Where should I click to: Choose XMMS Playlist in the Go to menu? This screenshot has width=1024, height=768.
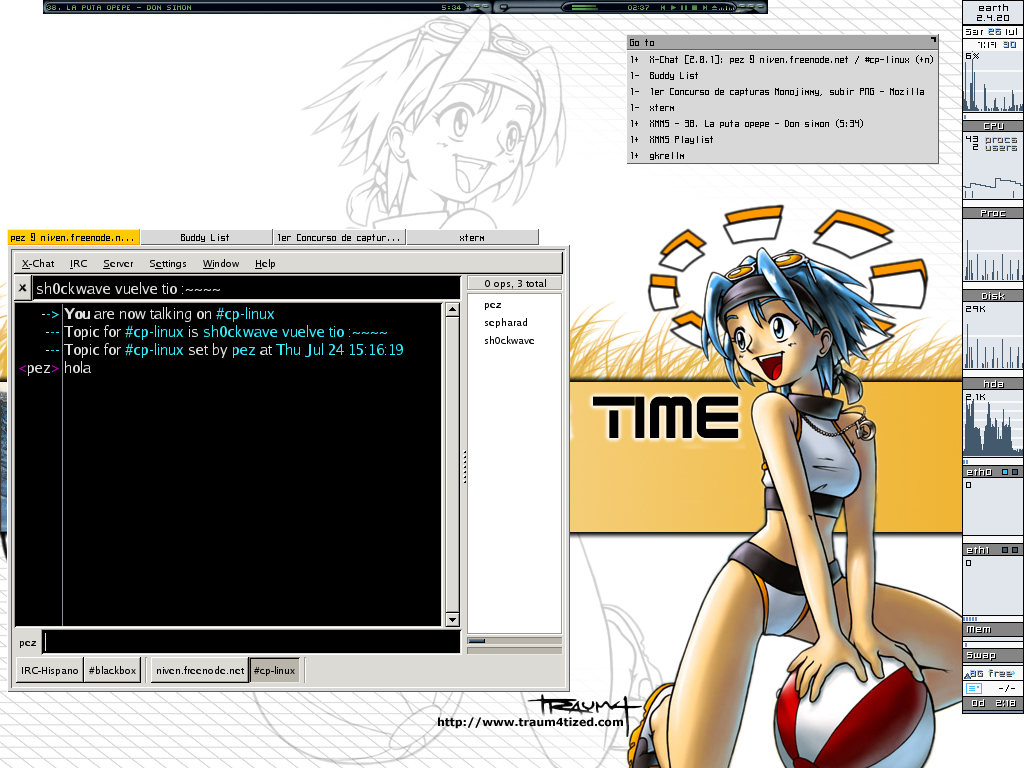(x=782, y=140)
